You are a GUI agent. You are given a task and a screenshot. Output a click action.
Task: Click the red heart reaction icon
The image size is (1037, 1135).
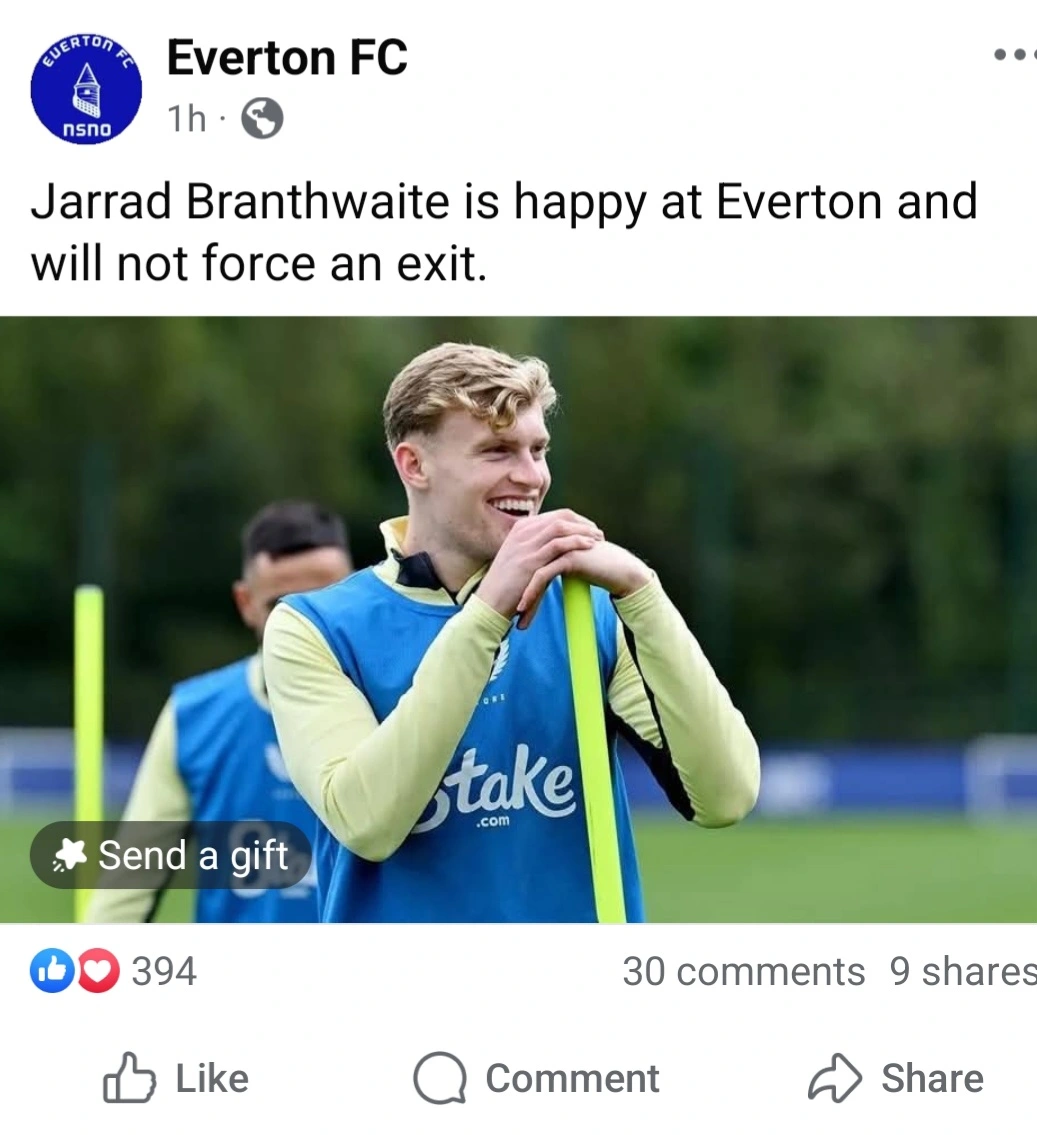[x=98, y=971]
